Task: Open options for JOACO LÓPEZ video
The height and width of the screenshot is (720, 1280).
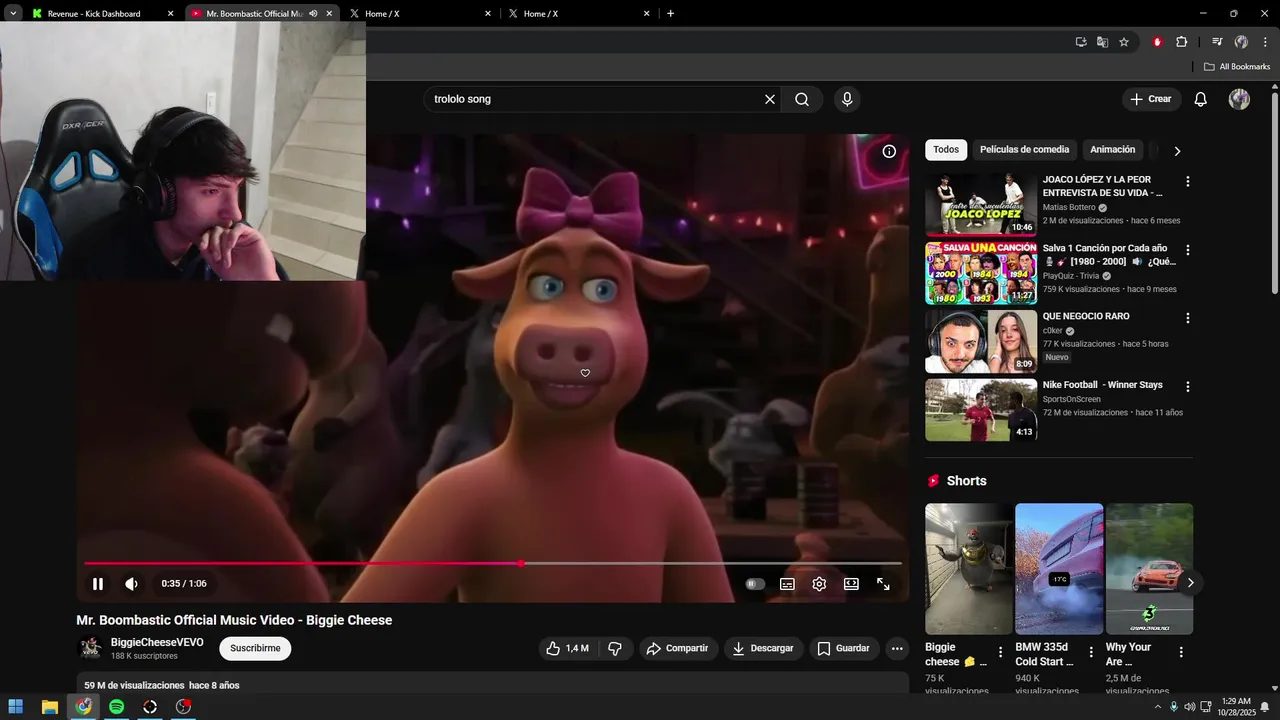Action: 1188,182
